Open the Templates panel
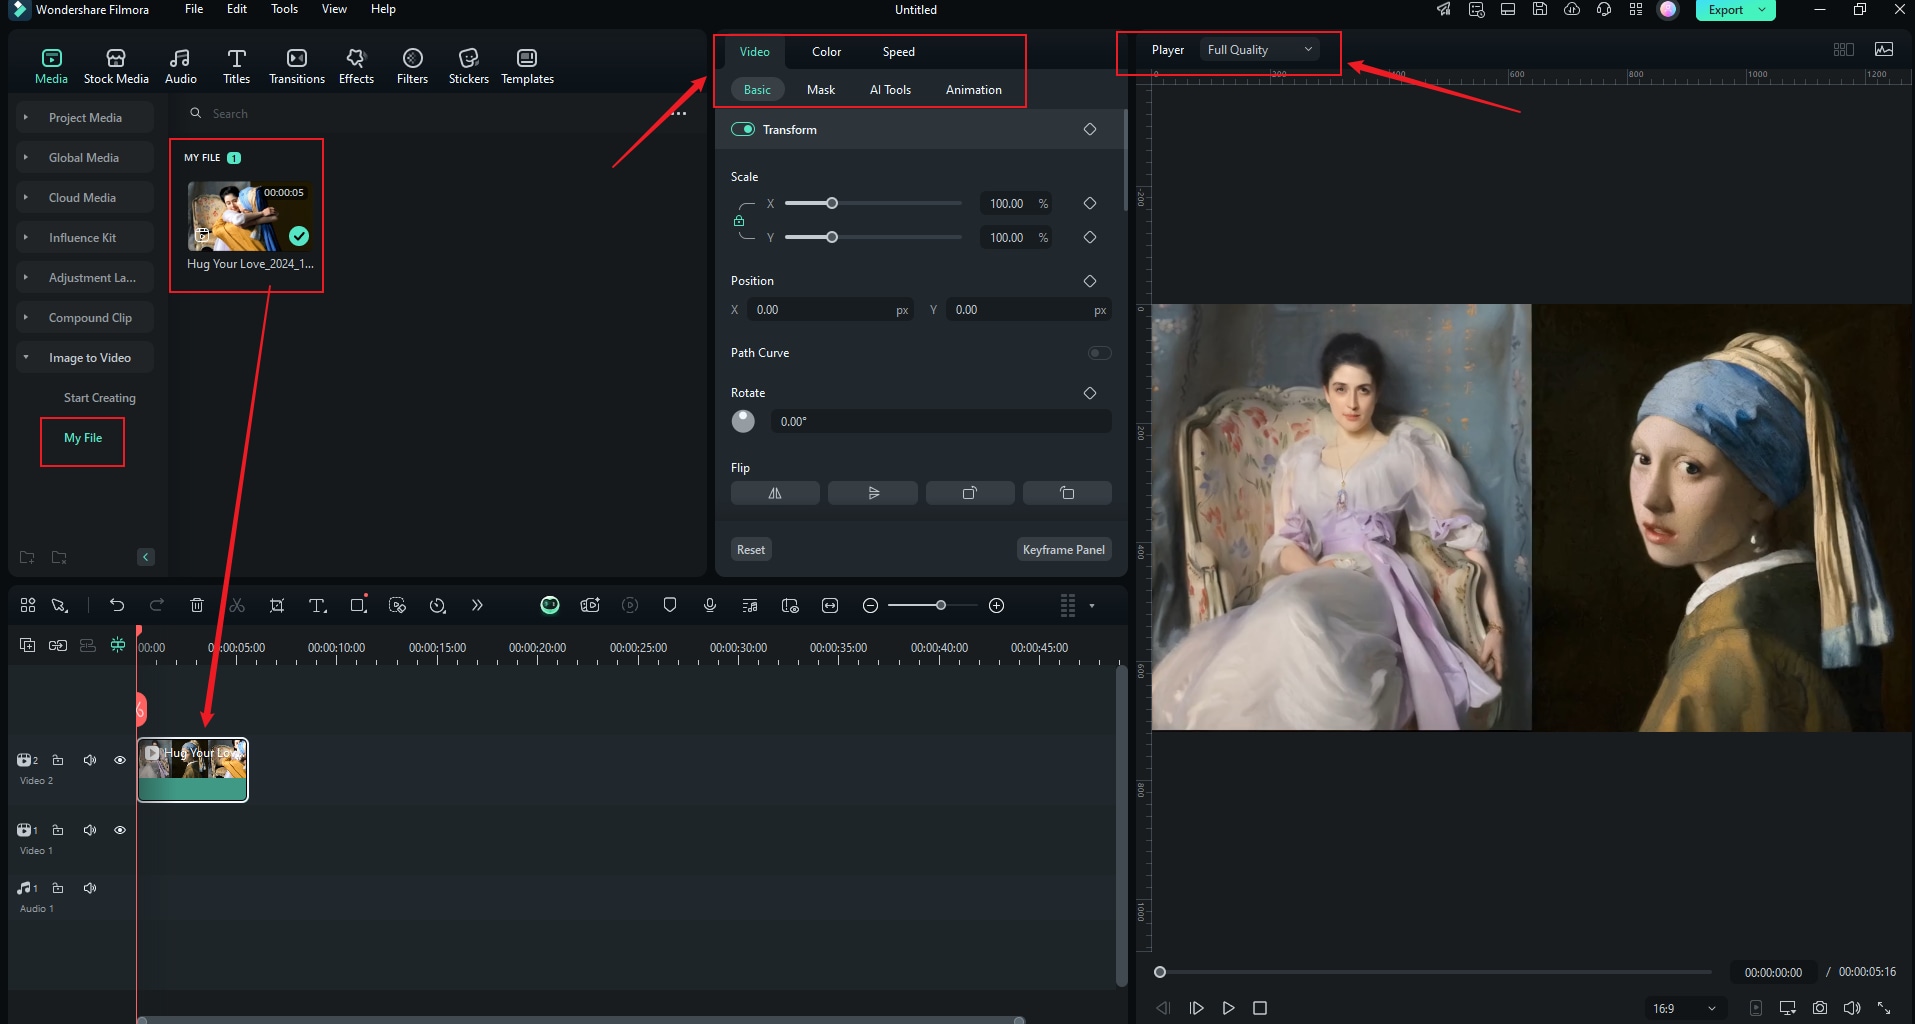This screenshot has width=1915, height=1024. pyautogui.click(x=527, y=66)
